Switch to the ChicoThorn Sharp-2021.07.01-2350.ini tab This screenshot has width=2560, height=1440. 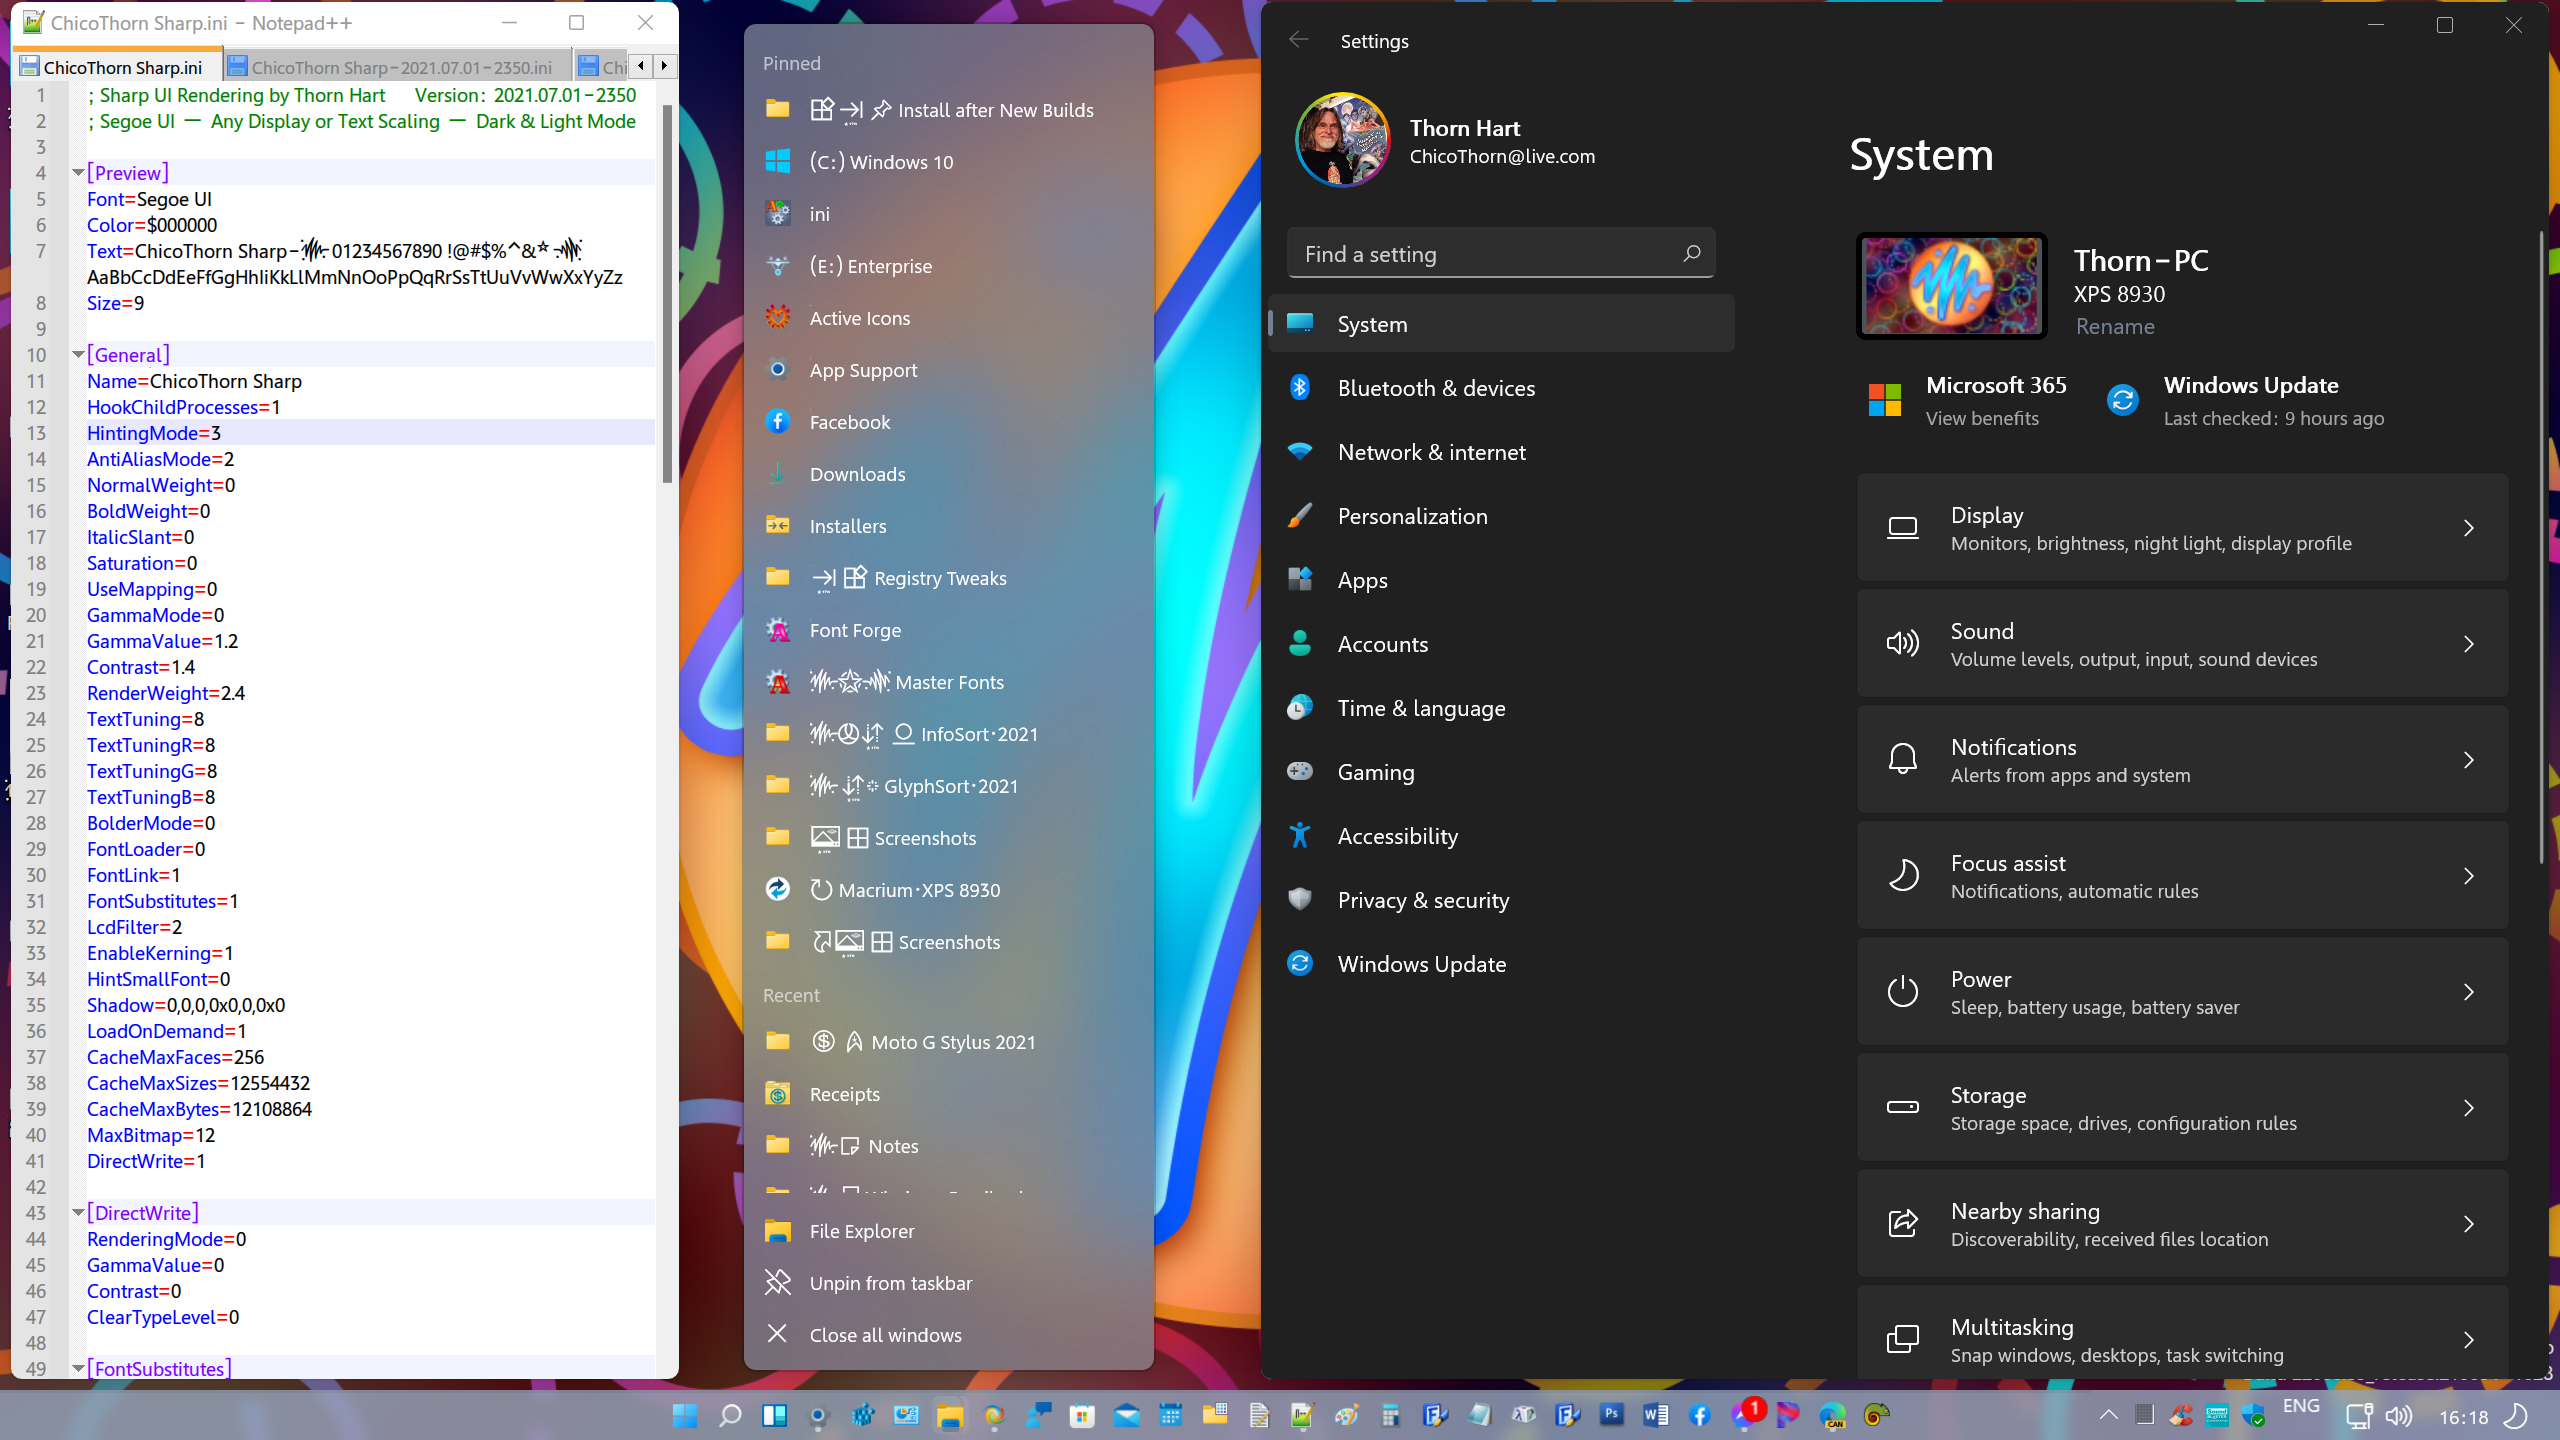click(x=400, y=67)
